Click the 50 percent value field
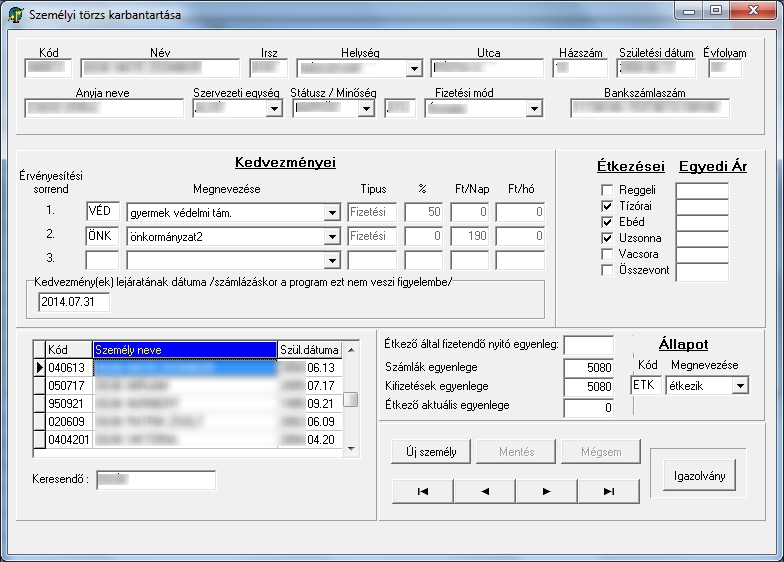The image size is (784, 562). [x=424, y=212]
